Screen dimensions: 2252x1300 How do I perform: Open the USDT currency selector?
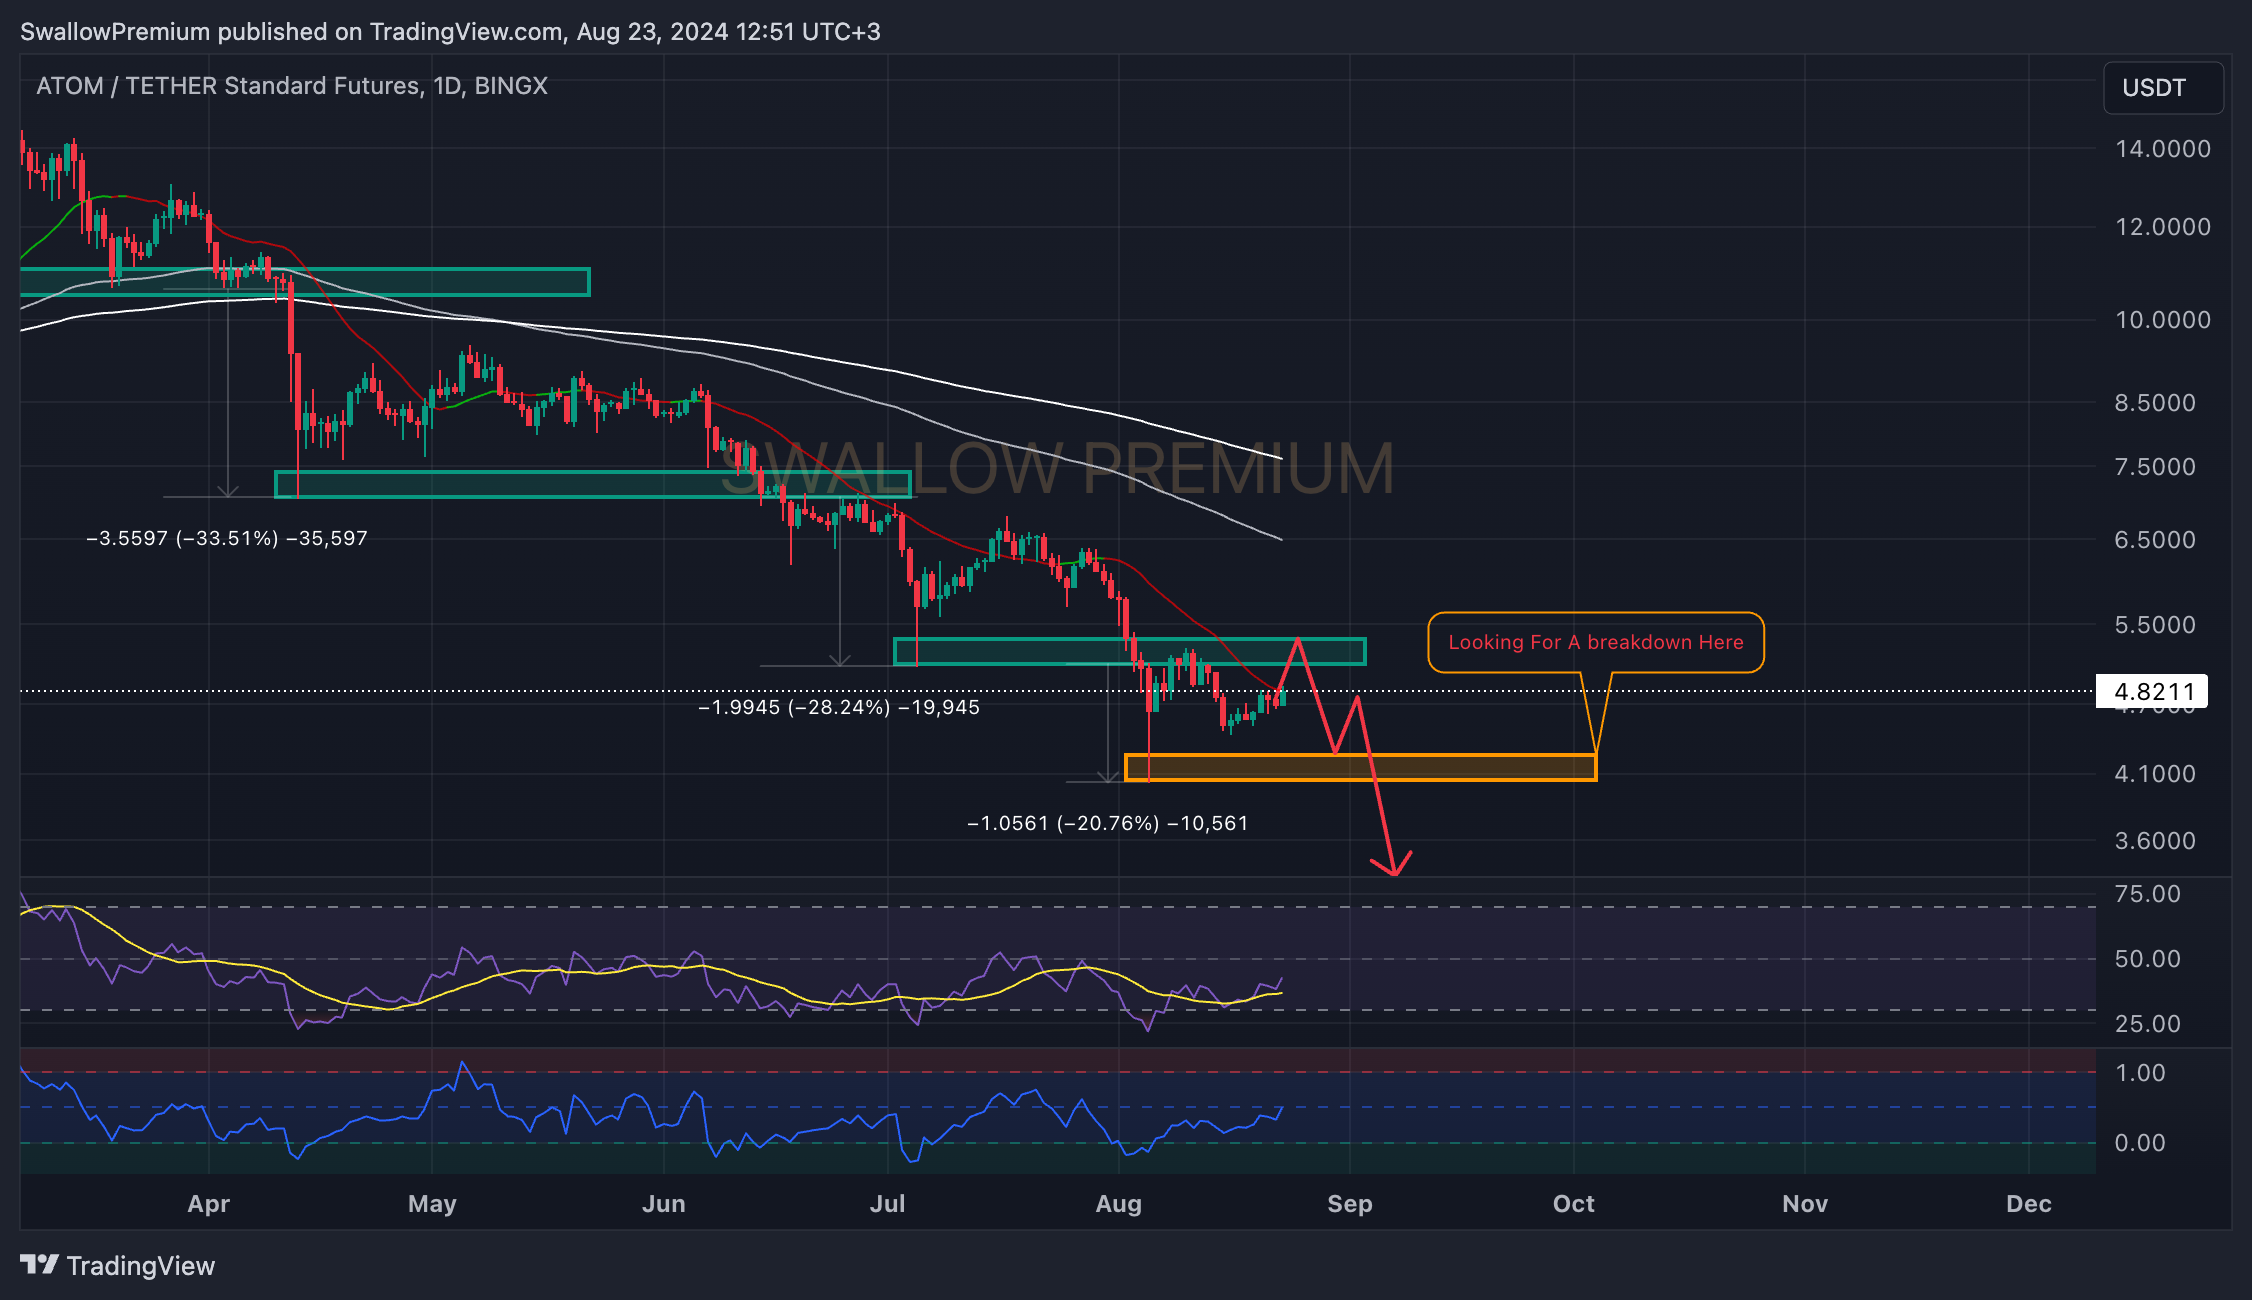pos(2163,88)
